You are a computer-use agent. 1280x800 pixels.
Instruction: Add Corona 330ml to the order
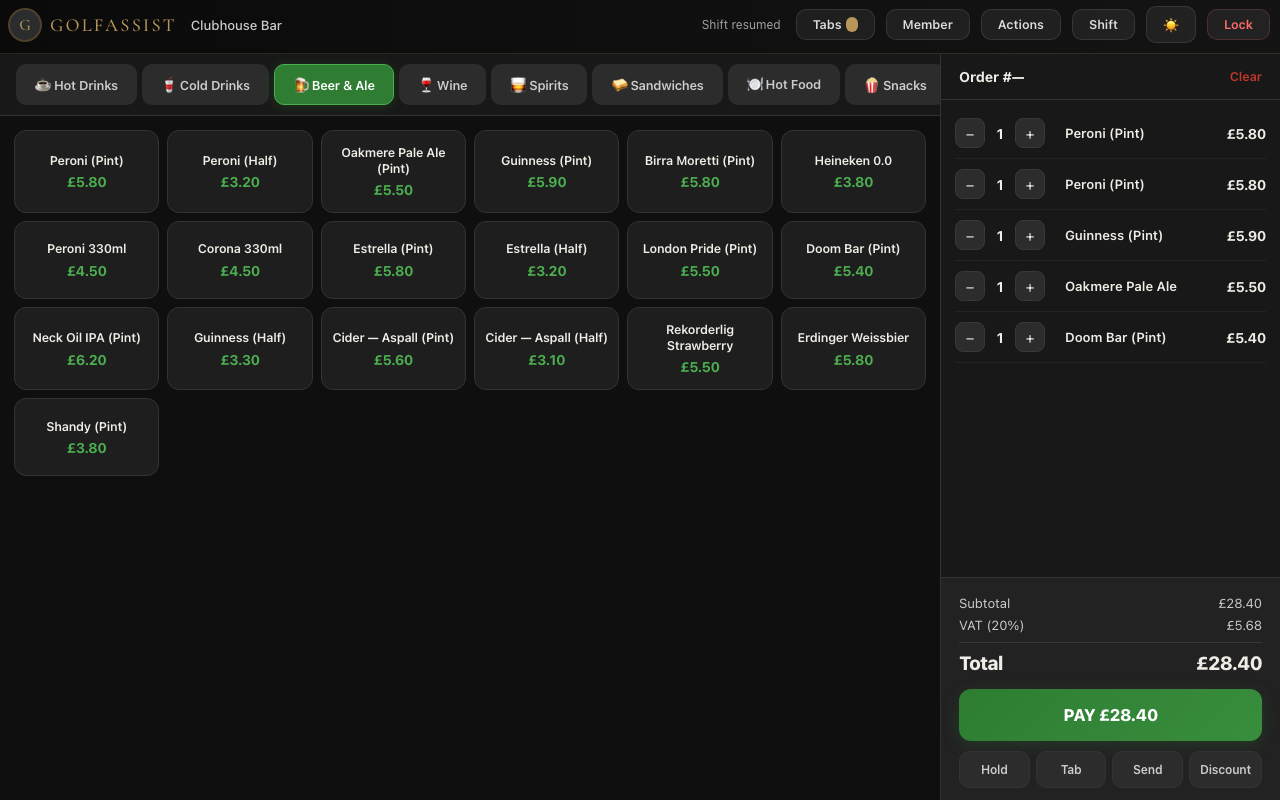239,259
